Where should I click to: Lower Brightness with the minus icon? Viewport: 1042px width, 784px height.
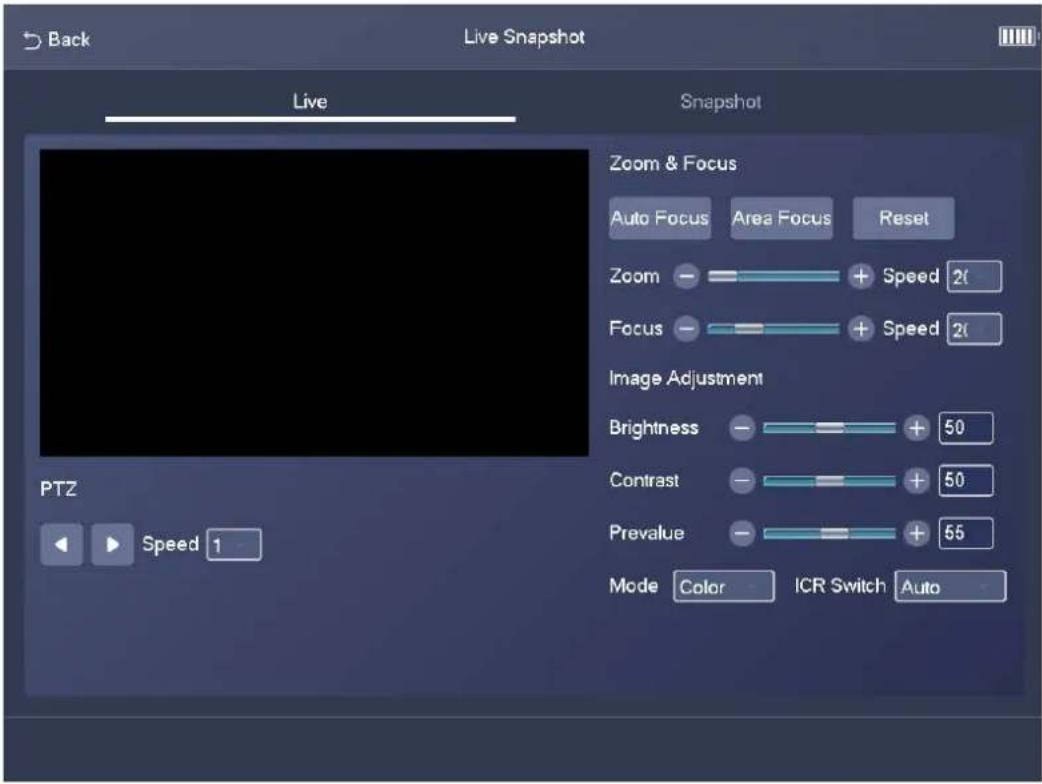pos(742,428)
